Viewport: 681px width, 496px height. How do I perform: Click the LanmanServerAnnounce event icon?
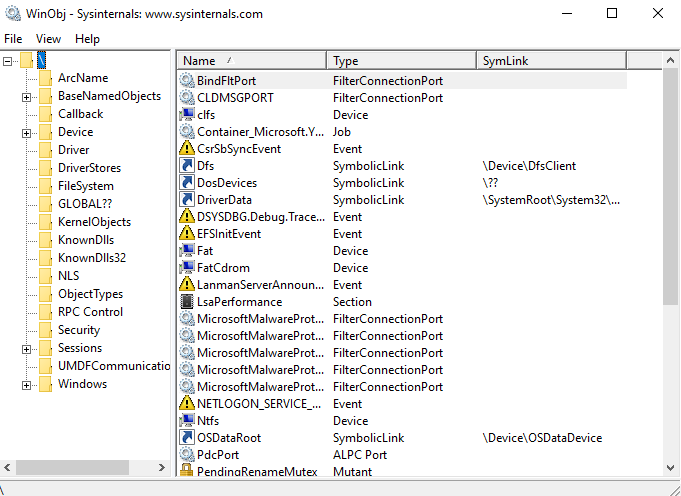click(x=187, y=284)
